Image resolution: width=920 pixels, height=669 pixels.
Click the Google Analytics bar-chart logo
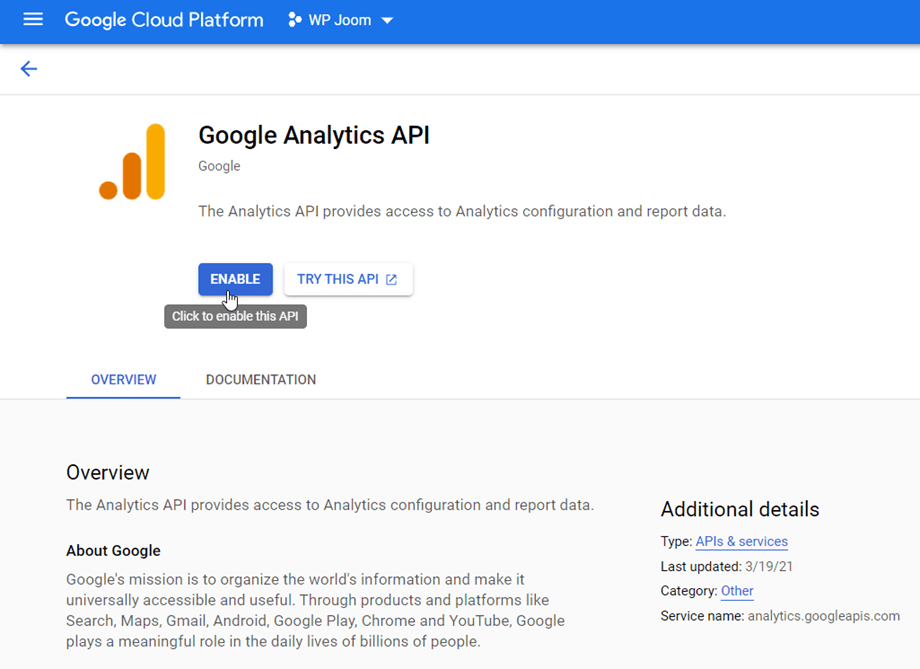132,161
